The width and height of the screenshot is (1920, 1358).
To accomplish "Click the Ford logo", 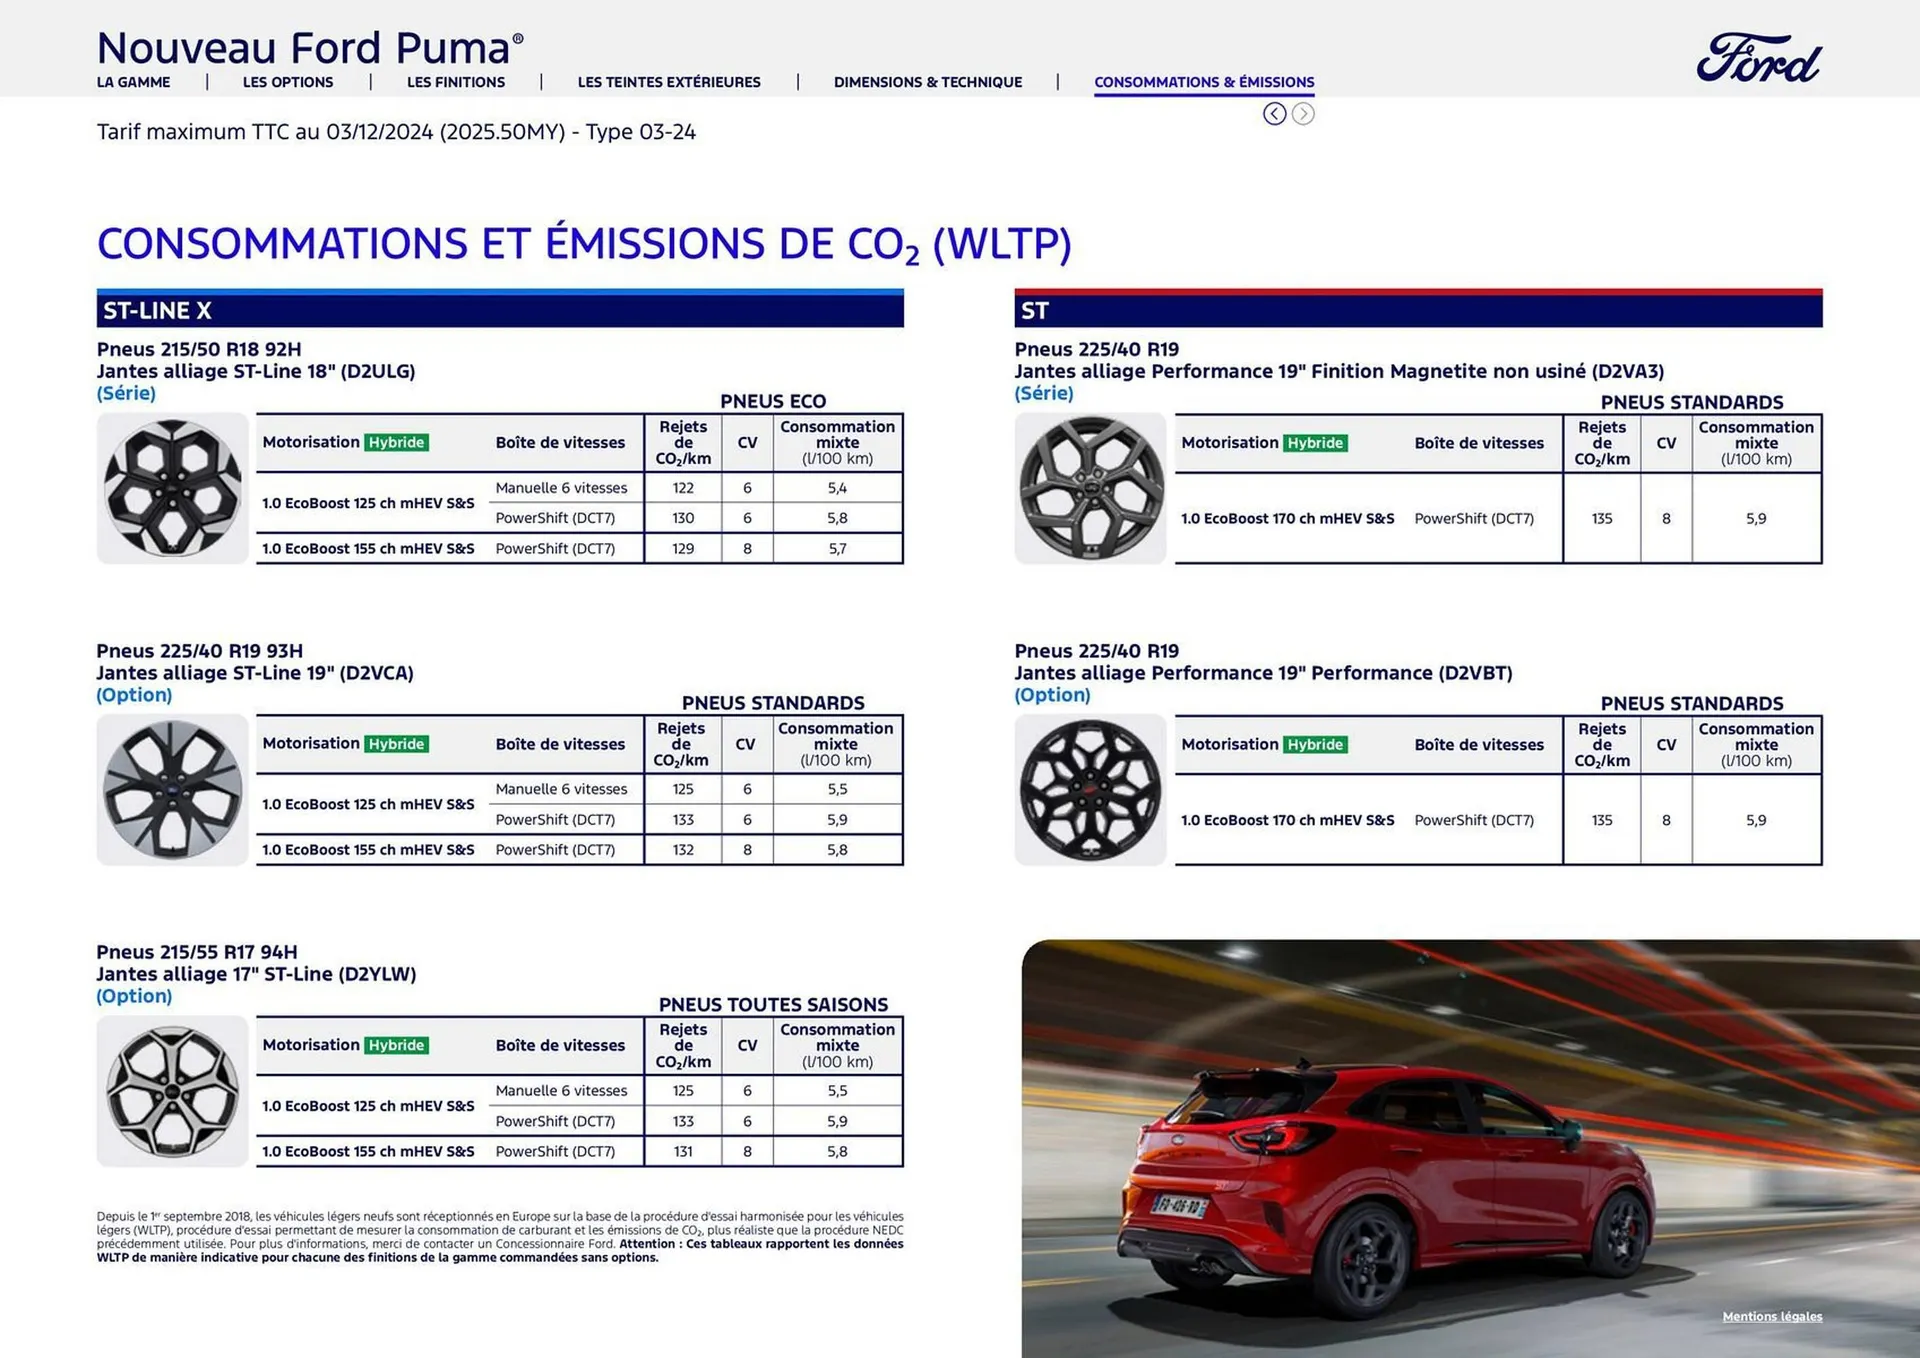I will [1758, 57].
